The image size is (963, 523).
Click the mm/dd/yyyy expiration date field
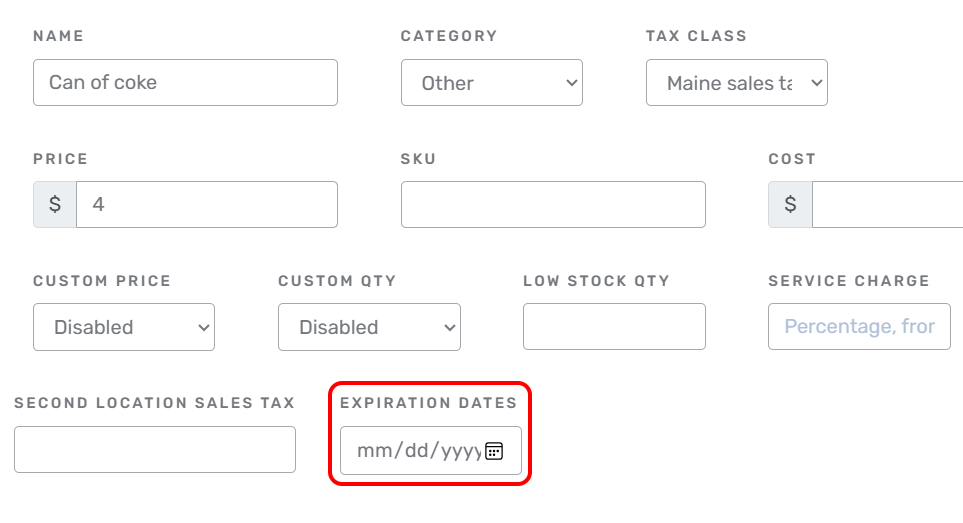pos(431,451)
